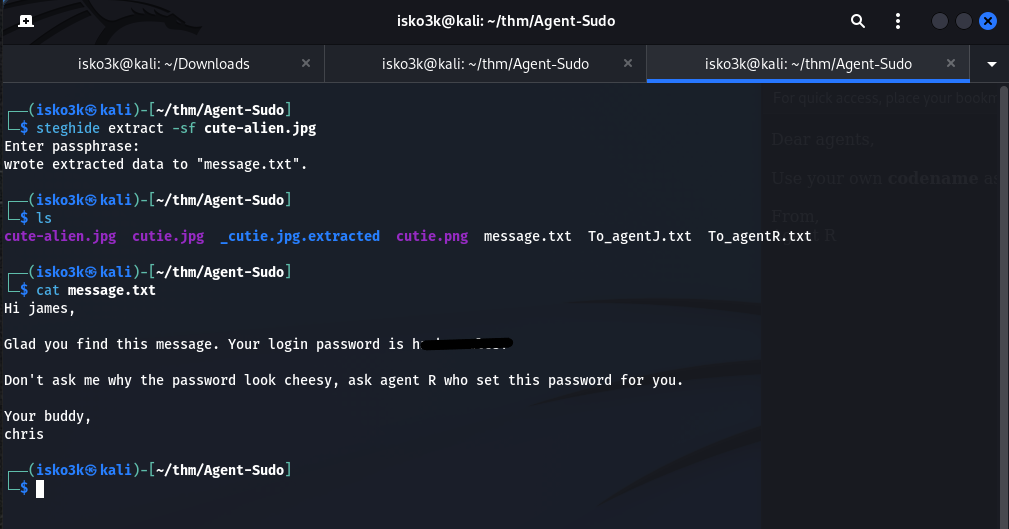This screenshot has height=529, width=1009.
Task: Switch to the ~/Downloads tab
Action: [164, 64]
